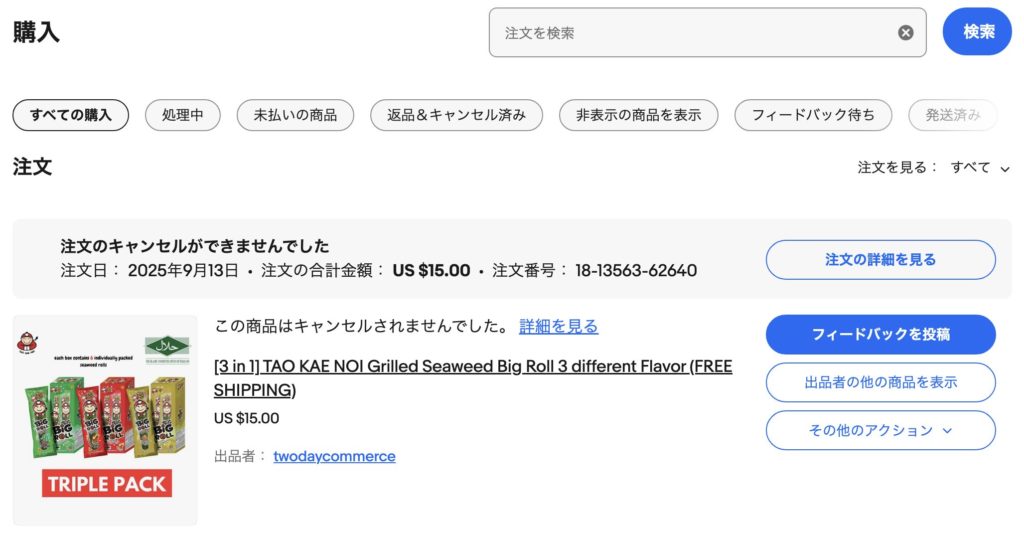The height and width of the screenshot is (536, 1024).
Task: Clear the order search field icon
Action: point(905,33)
